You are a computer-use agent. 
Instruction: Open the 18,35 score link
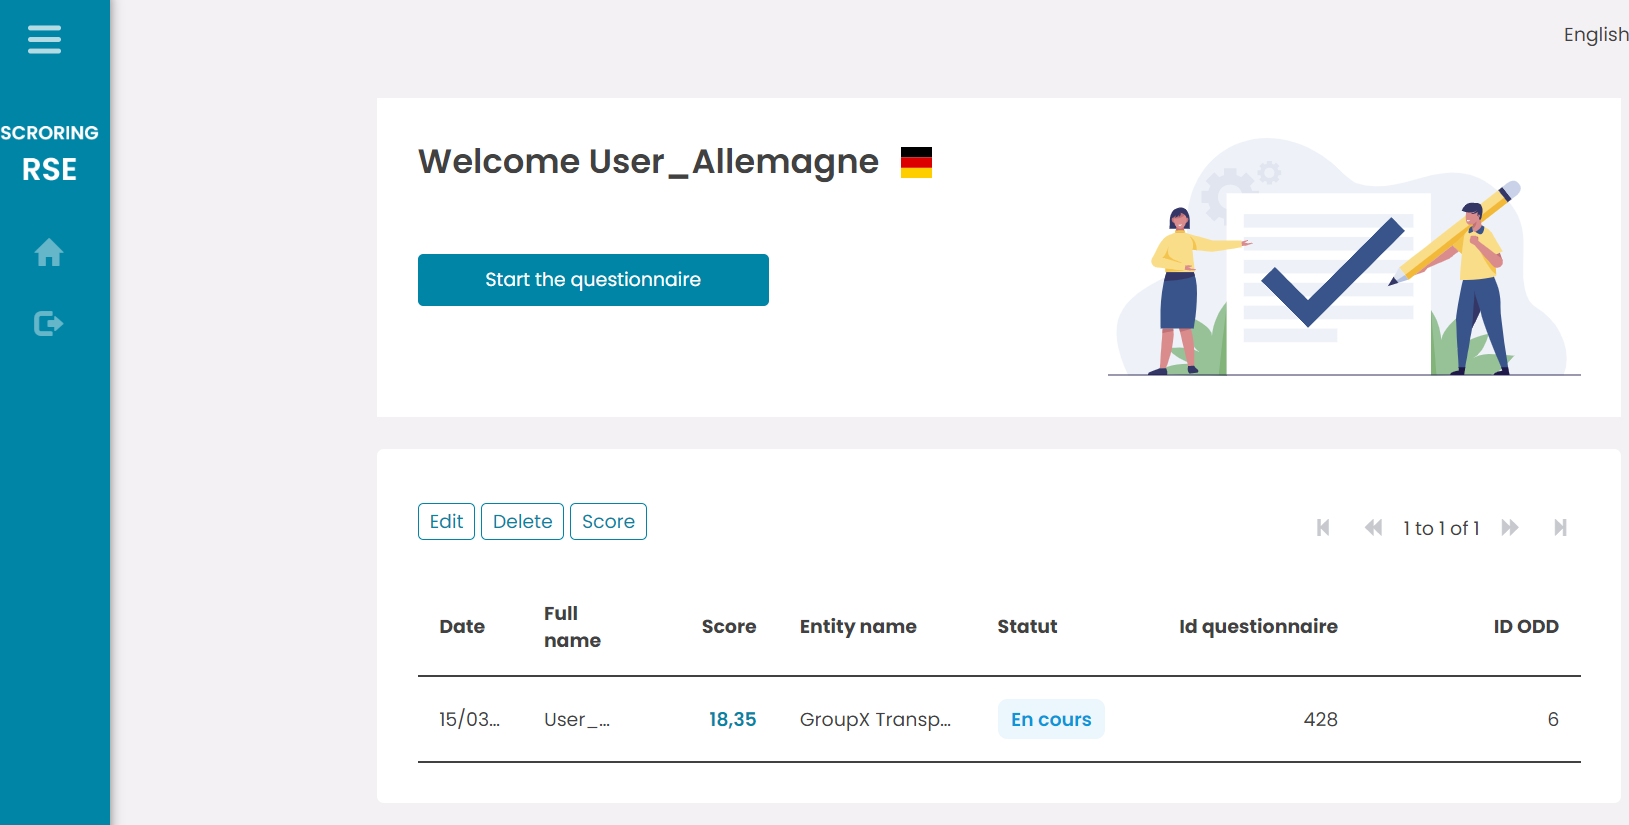coord(732,720)
